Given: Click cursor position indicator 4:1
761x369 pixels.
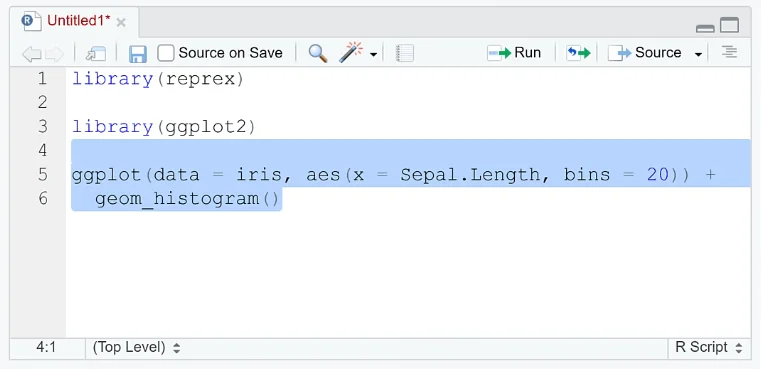Looking at the screenshot, I should (x=46, y=347).
